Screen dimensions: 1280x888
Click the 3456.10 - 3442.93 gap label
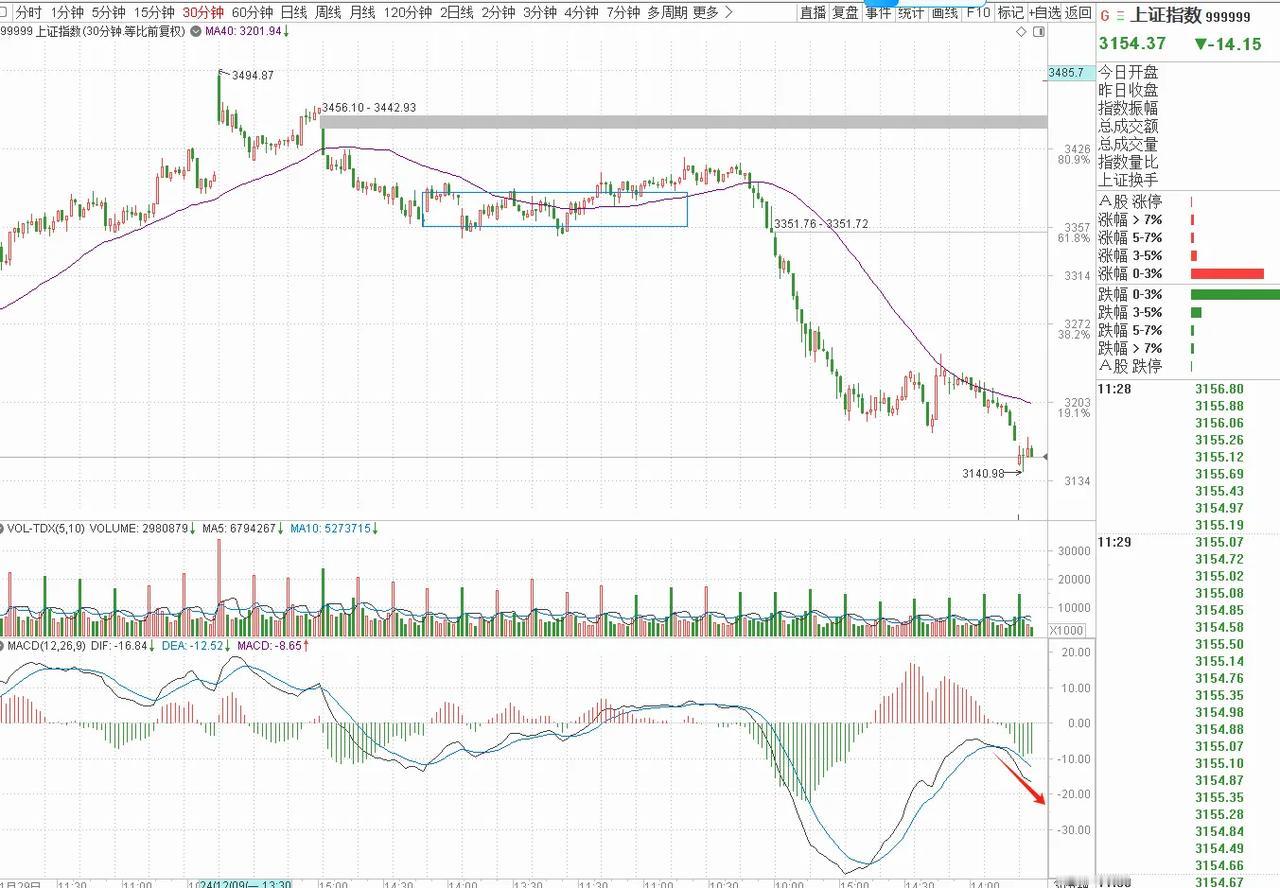(369, 107)
